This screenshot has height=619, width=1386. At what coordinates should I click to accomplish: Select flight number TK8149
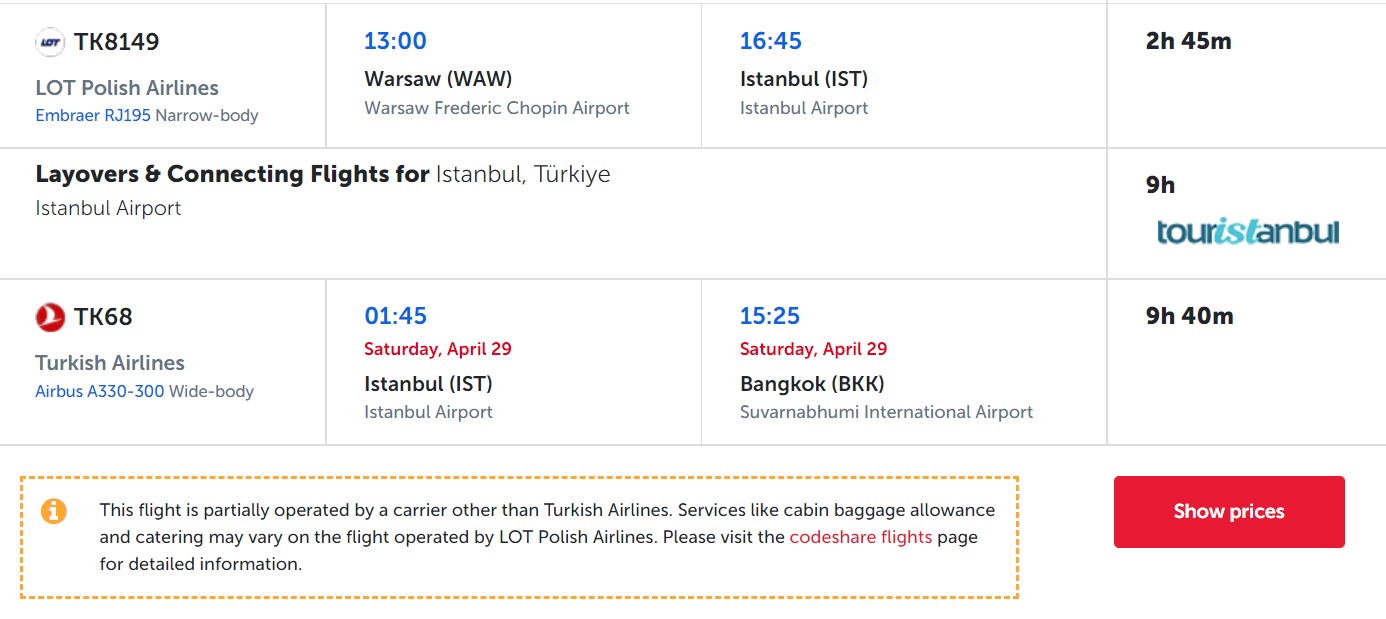click(x=116, y=42)
